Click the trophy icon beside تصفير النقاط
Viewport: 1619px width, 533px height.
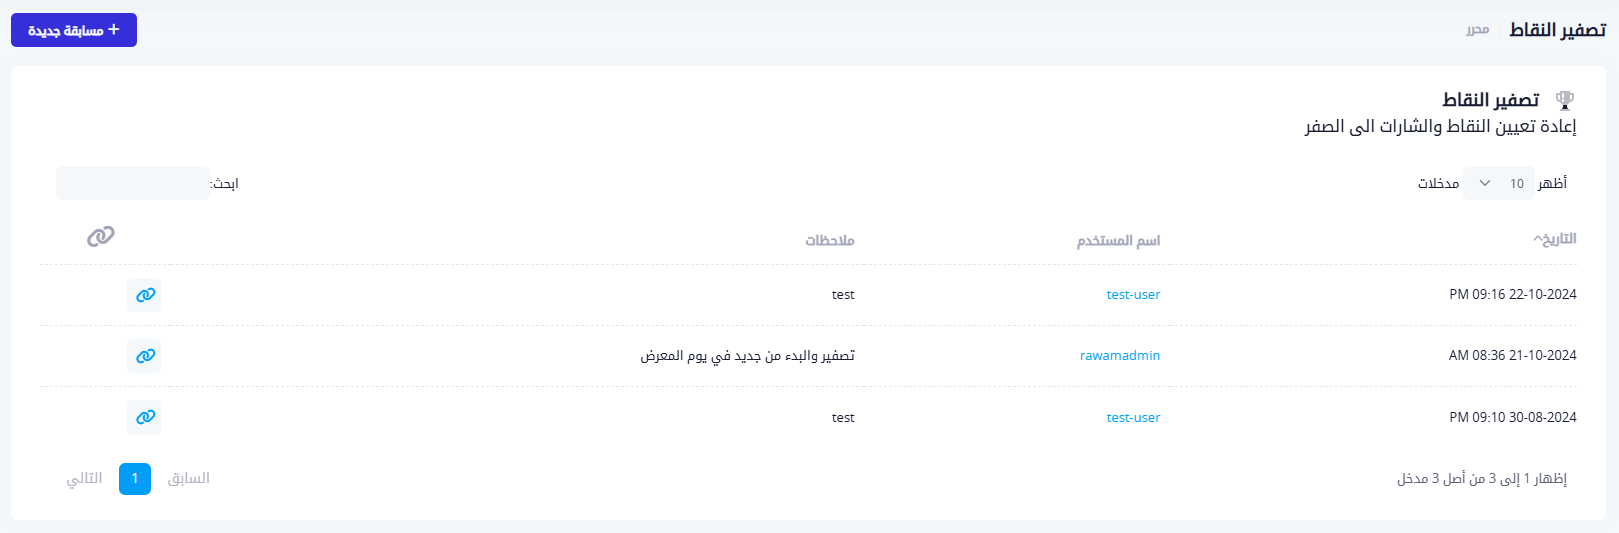pyautogui.click(x=1565, y=100)
